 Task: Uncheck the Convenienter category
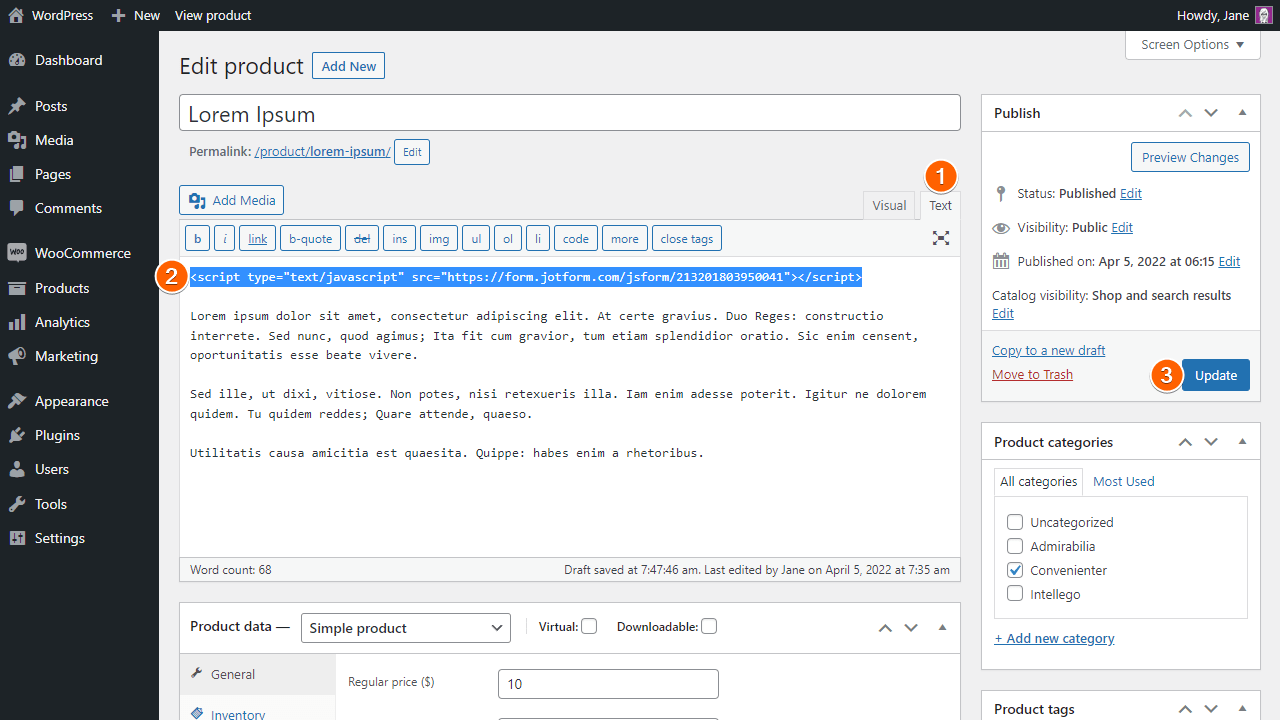point(1015,569)
